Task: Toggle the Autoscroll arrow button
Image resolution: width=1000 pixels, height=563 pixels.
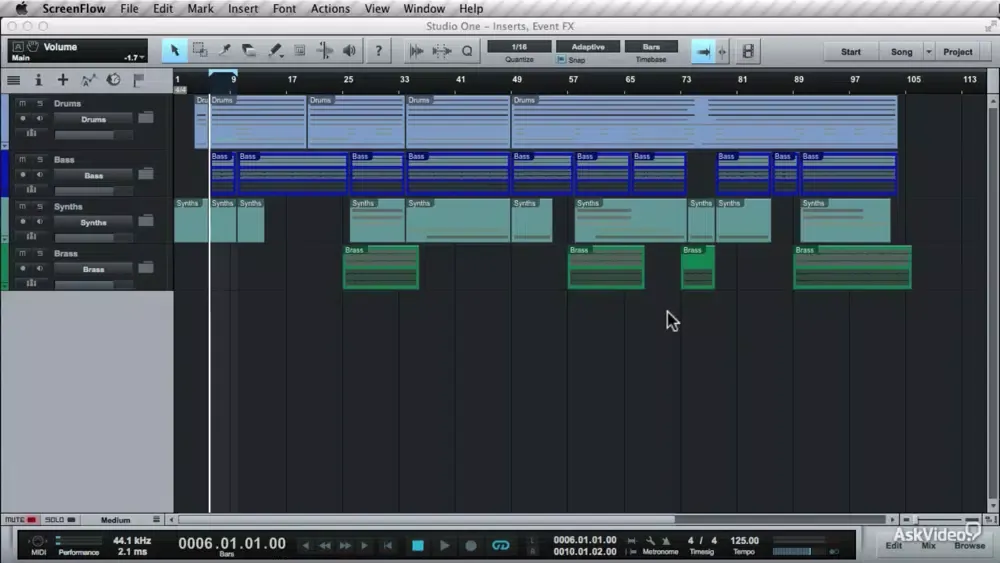Action: (x=703, y=52)
